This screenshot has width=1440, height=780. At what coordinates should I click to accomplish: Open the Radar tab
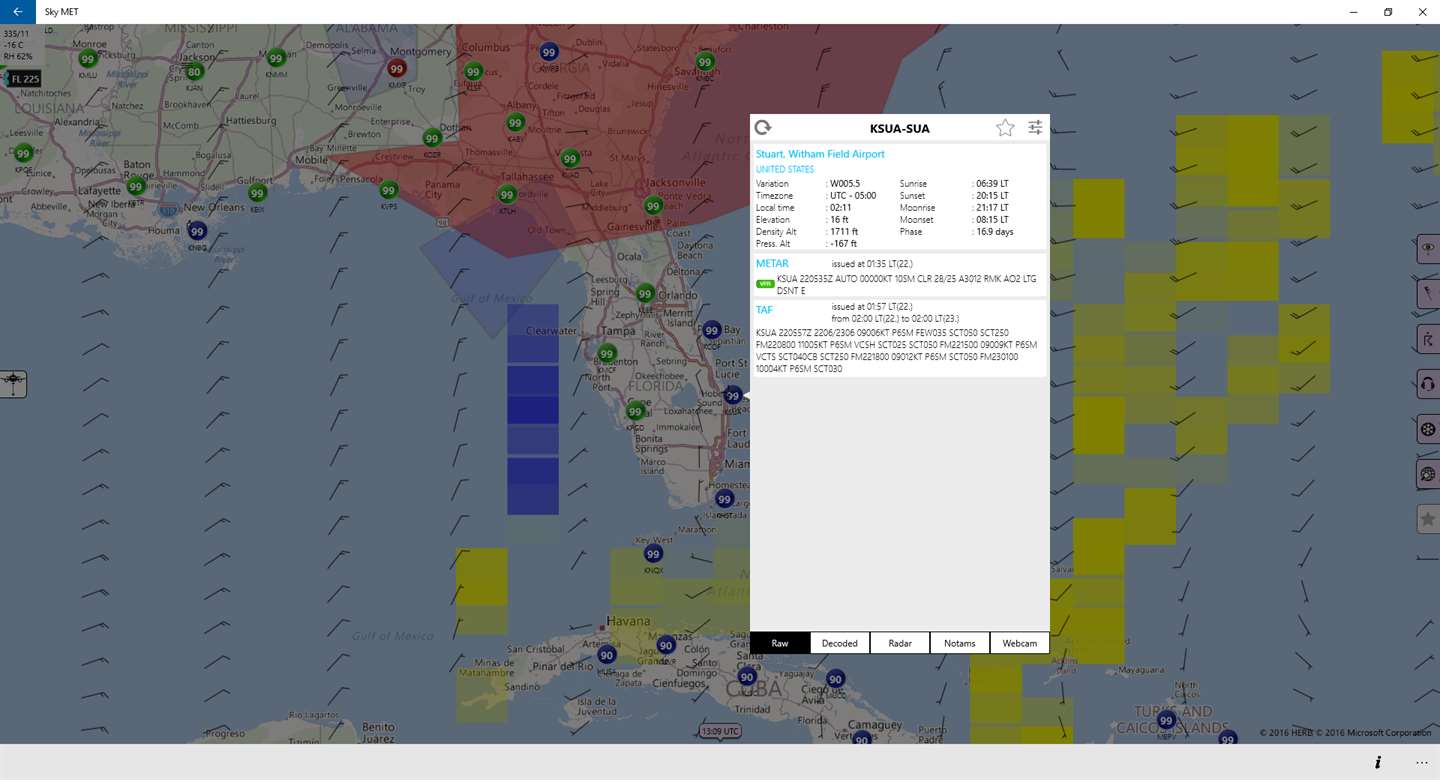coord(900,643)
